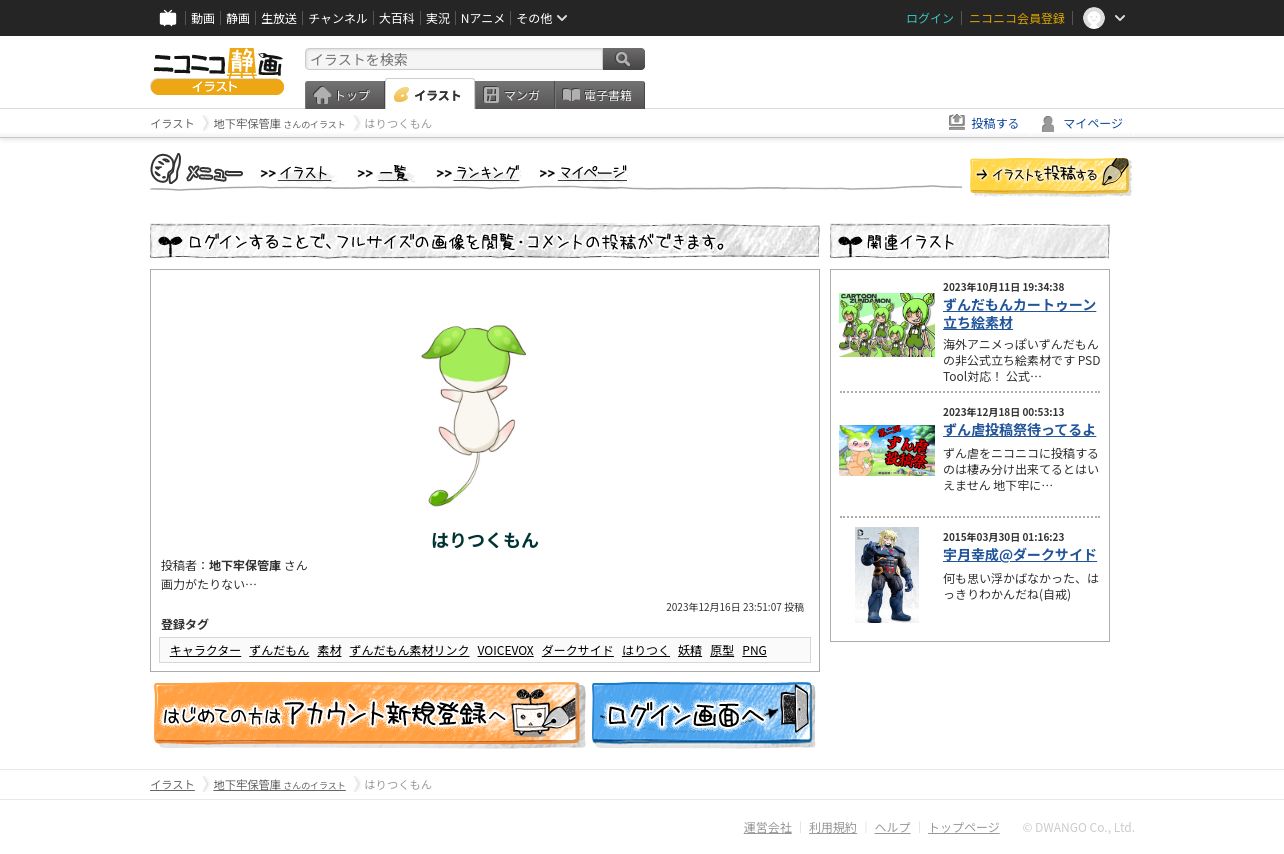1284x854 pixels.
Task: Click the blue ログイン画面へ banner button
Action: [x=703, y=714]
